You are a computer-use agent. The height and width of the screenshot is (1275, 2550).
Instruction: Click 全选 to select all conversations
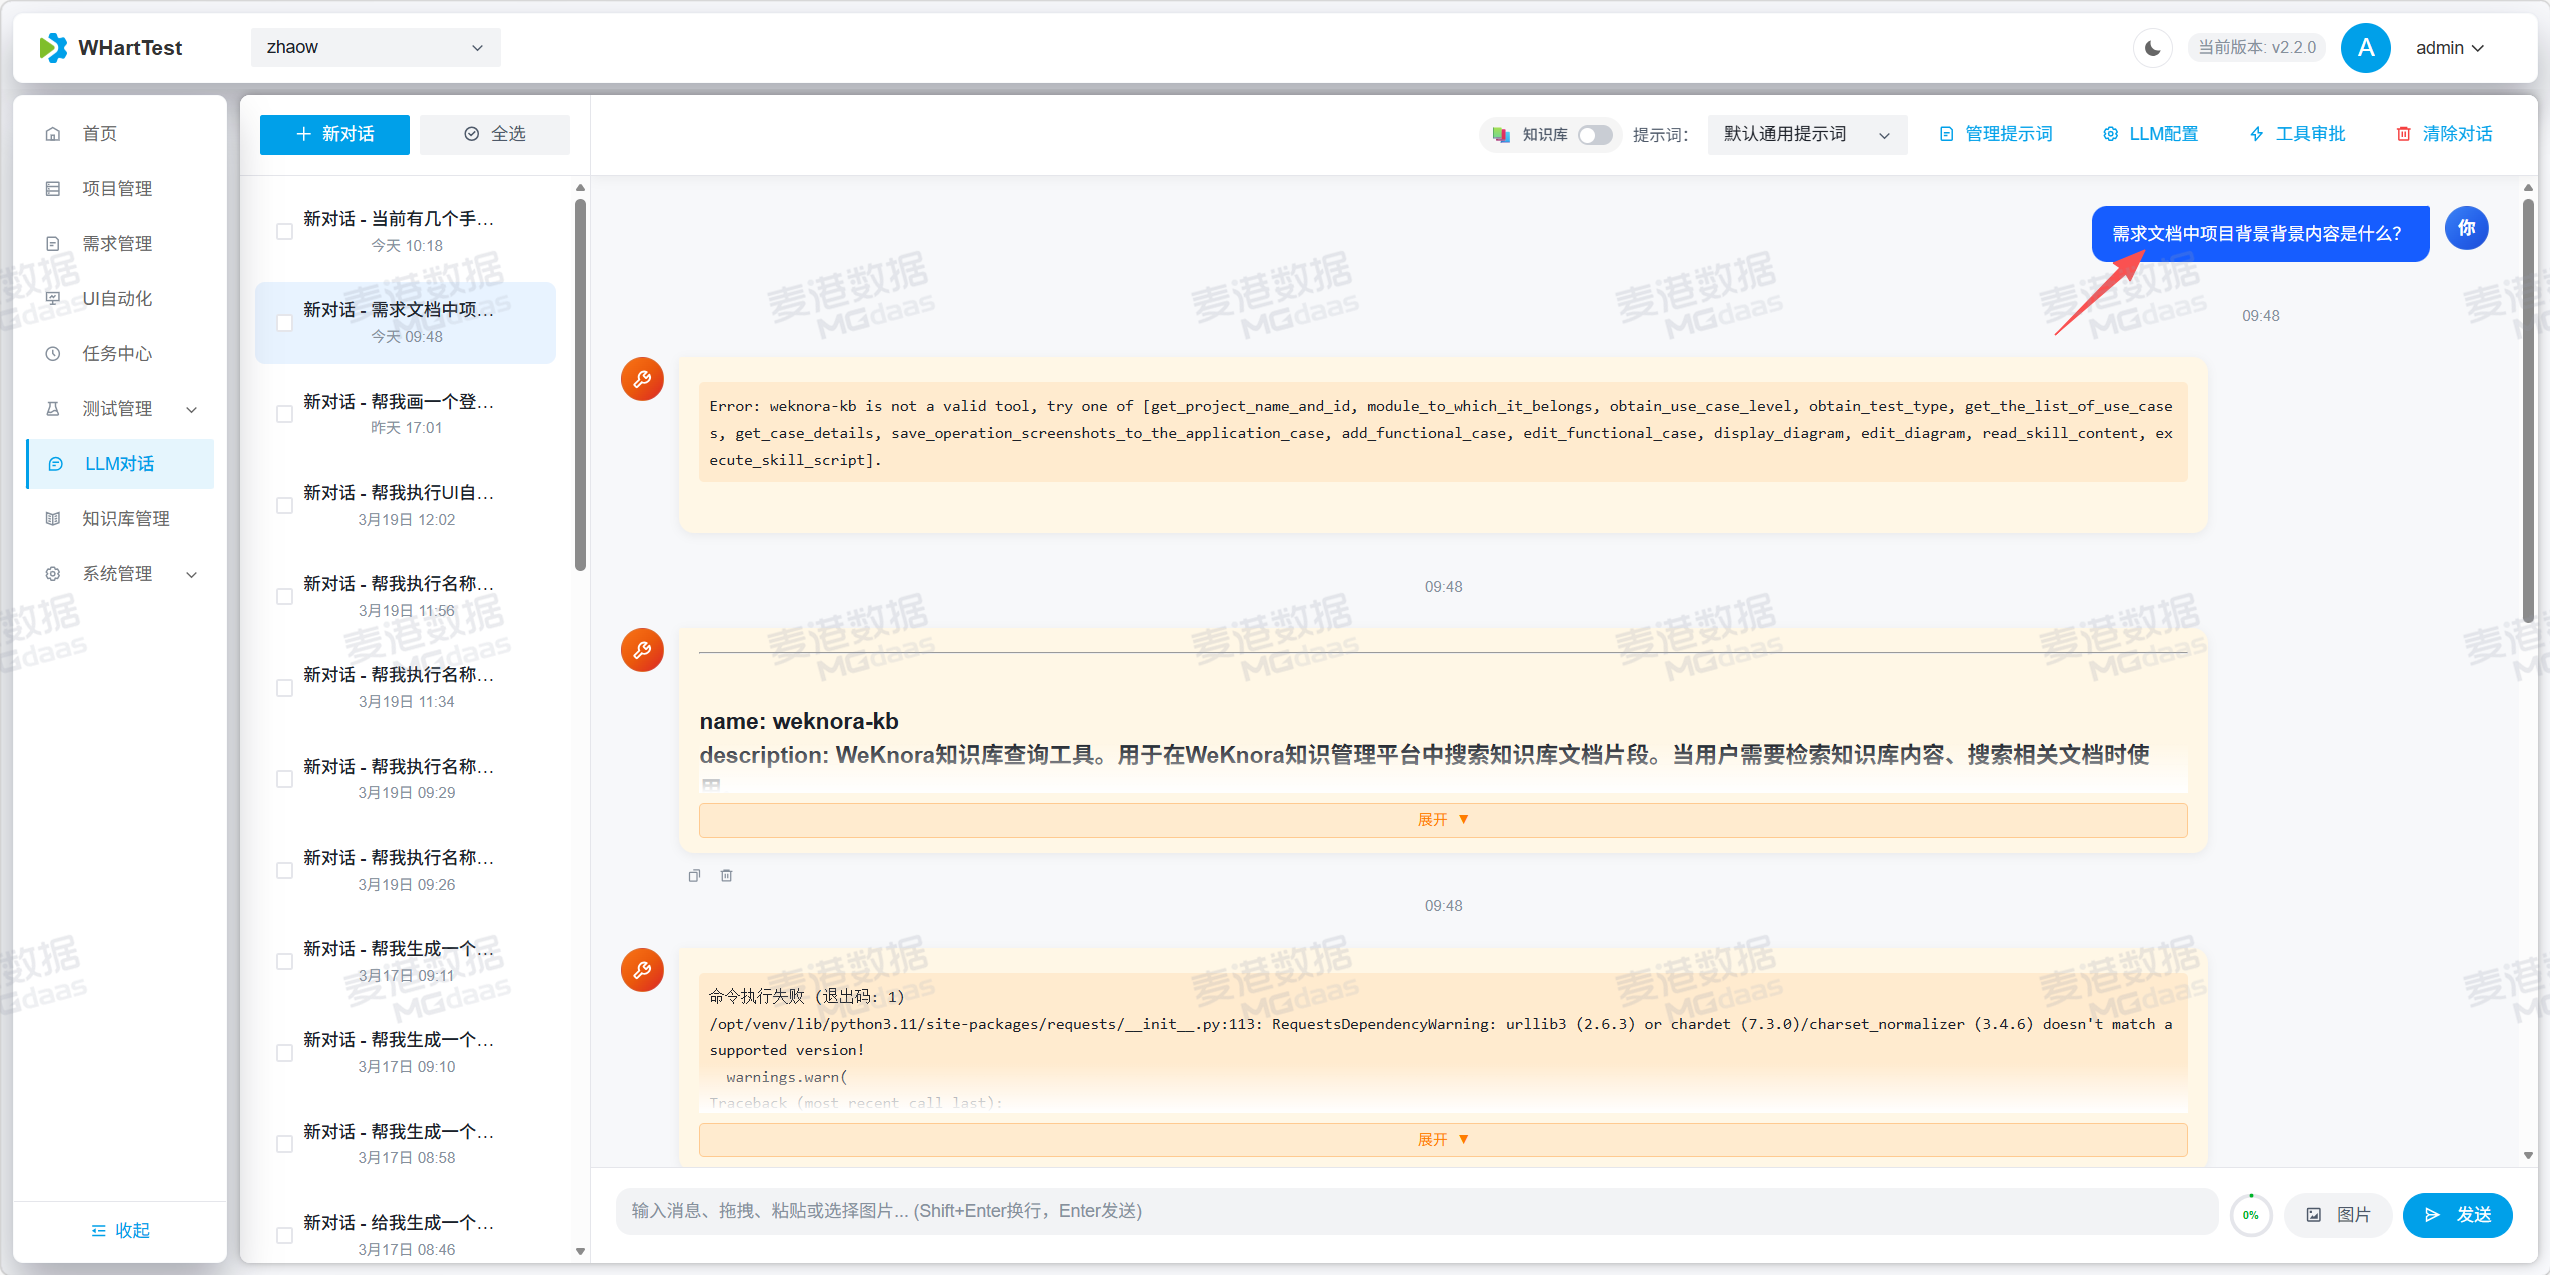tap(495, 133)
